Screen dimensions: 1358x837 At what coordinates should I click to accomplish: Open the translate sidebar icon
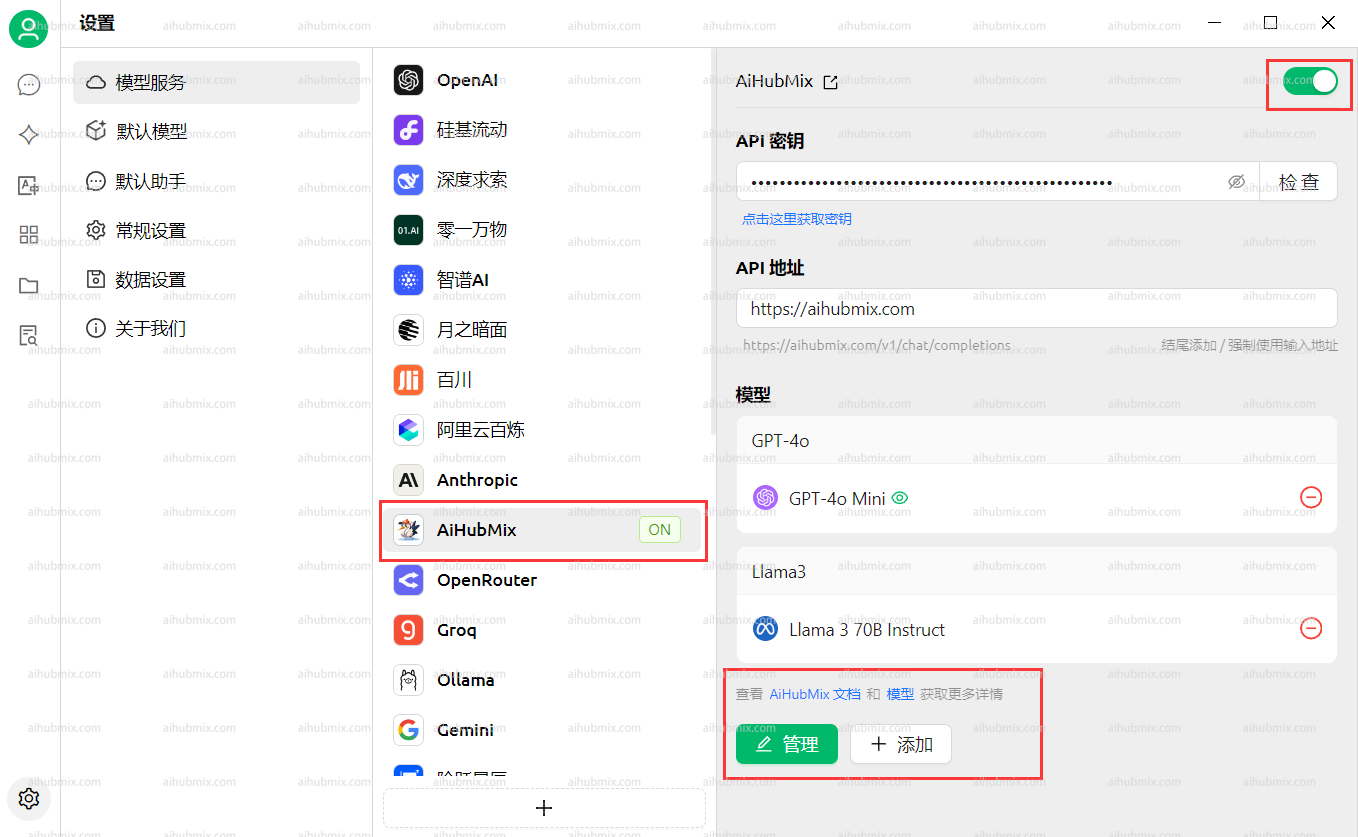[x=29, y=185]
